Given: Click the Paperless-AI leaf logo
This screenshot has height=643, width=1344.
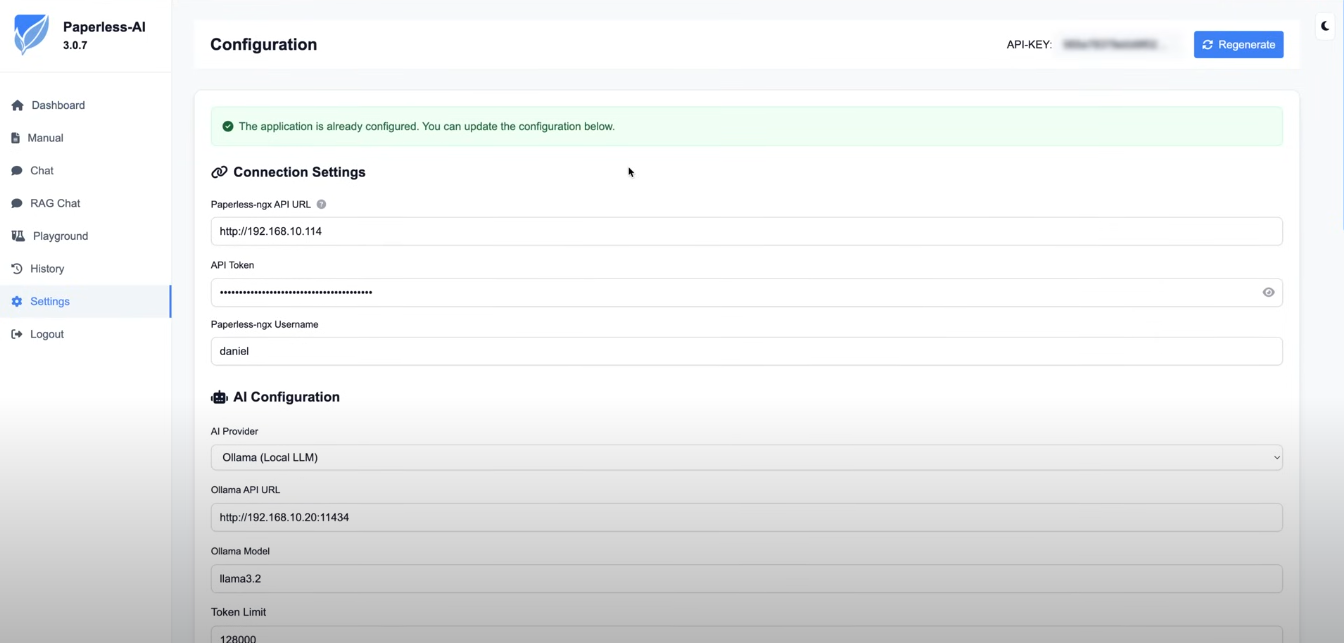Looking at the screenshot, I should [x=31, y=35].
